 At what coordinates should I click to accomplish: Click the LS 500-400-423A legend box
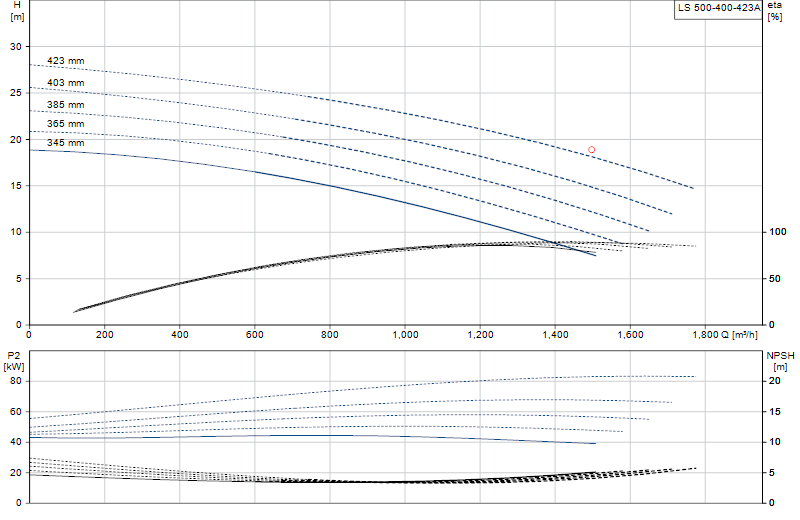click(718, 9)
